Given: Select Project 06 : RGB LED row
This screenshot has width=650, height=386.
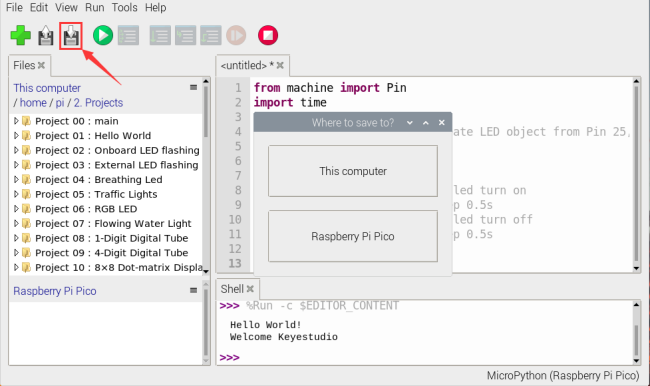Looking at the screenshot, I should 106,209.
